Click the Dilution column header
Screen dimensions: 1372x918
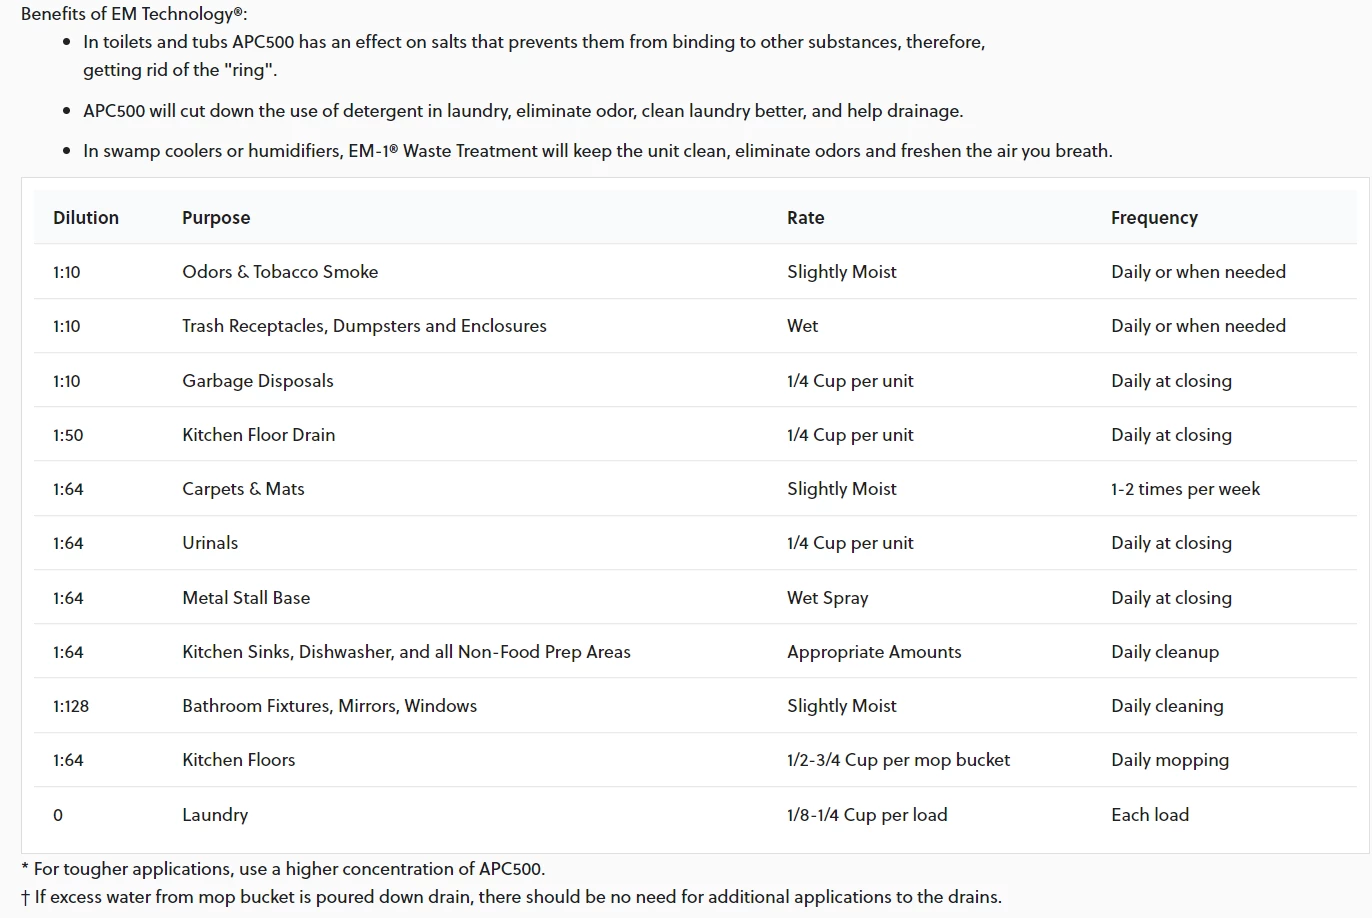86,218
